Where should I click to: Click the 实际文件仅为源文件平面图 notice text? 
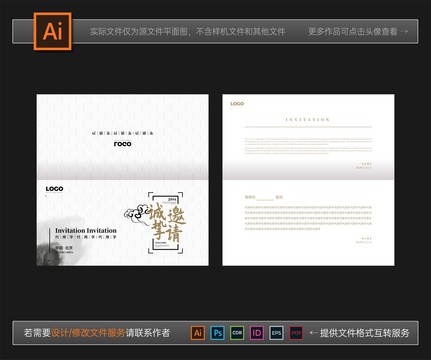click(x=140, y=32)
